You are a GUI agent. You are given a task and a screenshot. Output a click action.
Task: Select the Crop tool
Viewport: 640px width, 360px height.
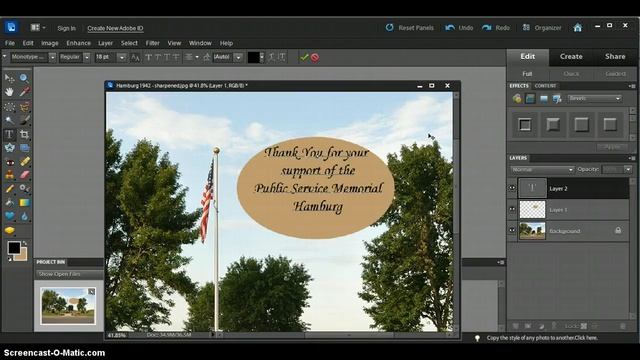pyautogui.click(x=24, y=134)
